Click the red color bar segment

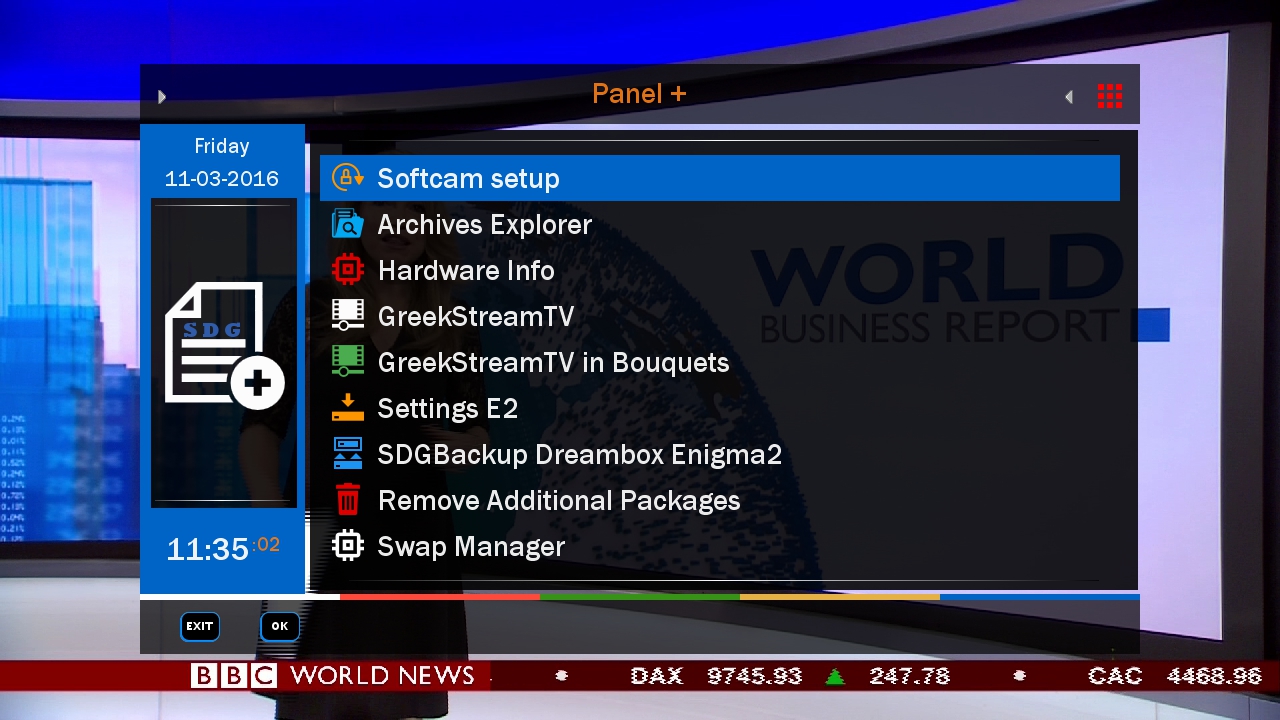440,597
